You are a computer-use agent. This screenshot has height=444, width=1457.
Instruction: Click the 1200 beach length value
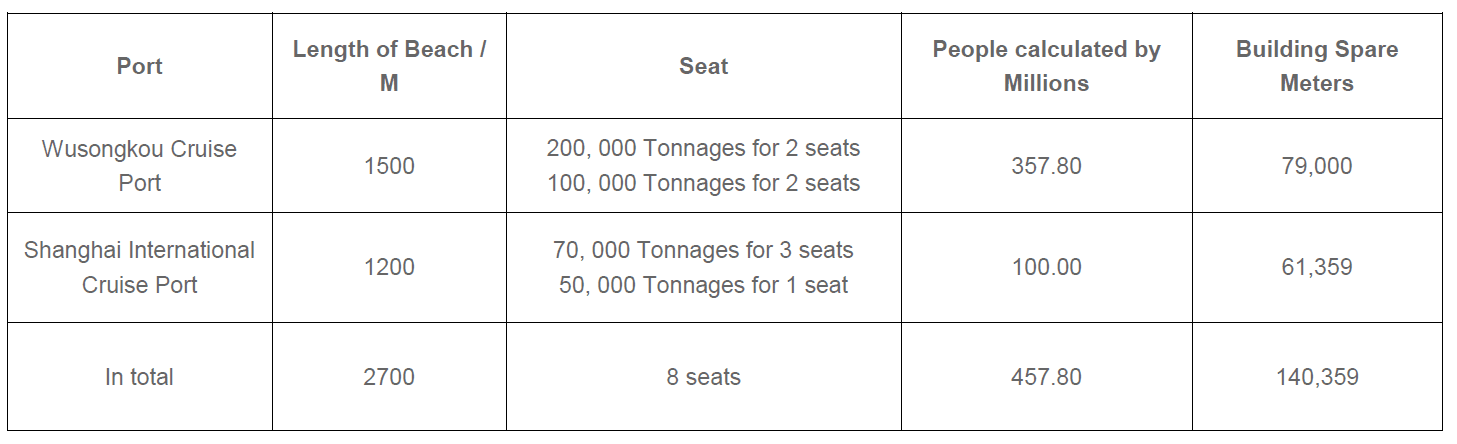coord(389,267)
